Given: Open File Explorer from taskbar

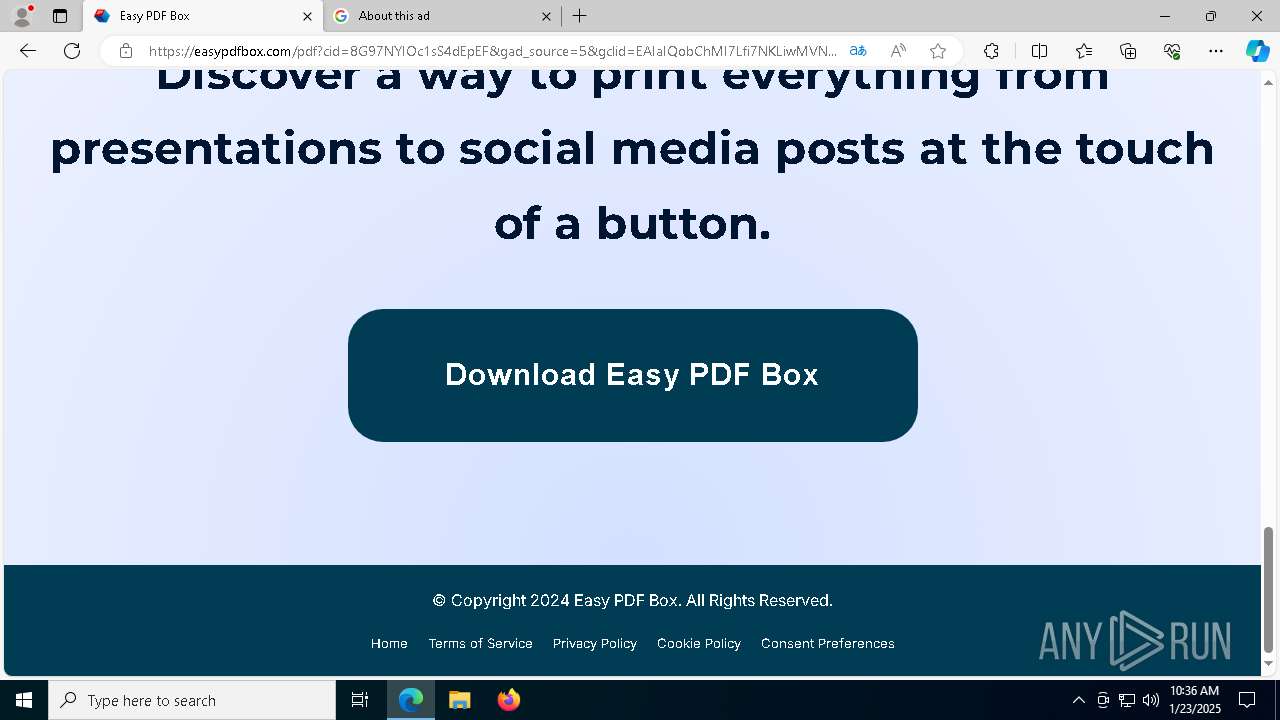Looking at the screenshot, I should click(x=460, y=700).
